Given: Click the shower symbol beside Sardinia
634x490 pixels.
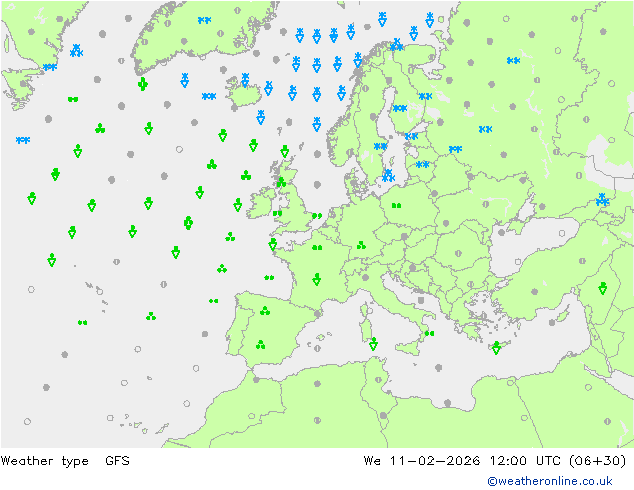Looking at the screenshot, I should (373, 344).
